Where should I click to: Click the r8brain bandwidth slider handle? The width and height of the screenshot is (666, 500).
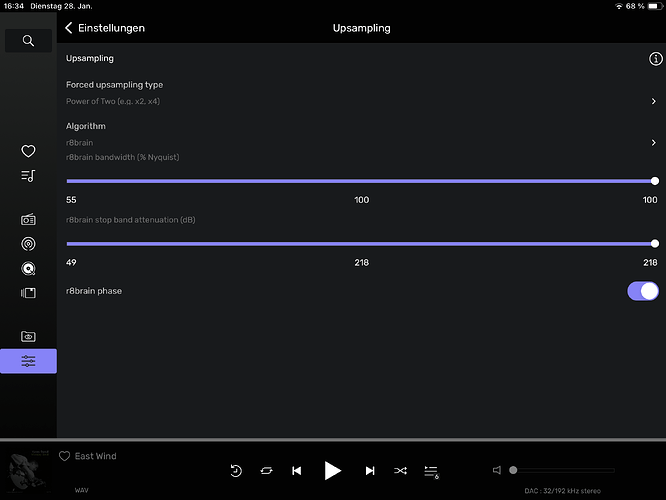654,181
